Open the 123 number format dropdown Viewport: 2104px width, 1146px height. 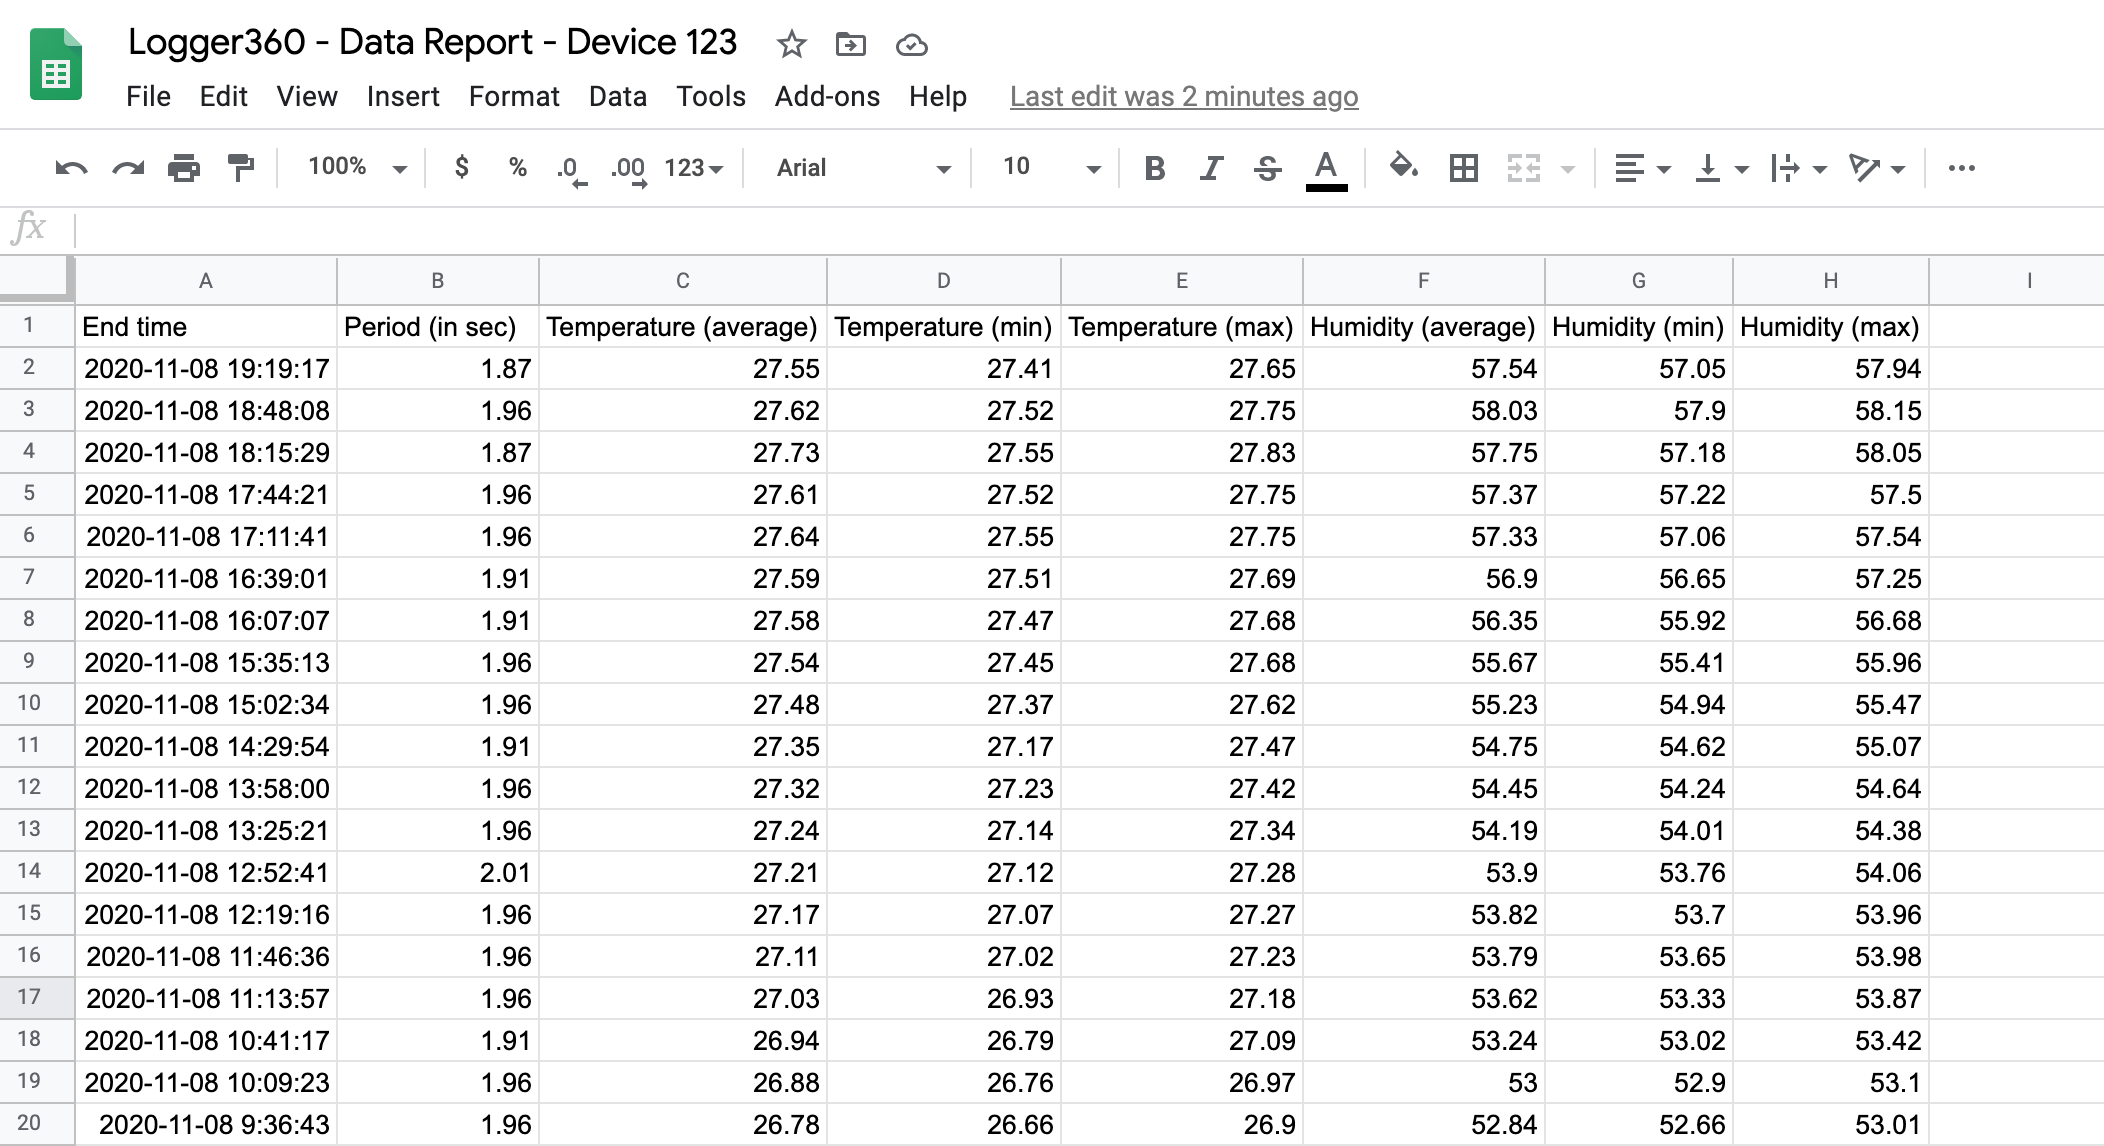[693, 168]
